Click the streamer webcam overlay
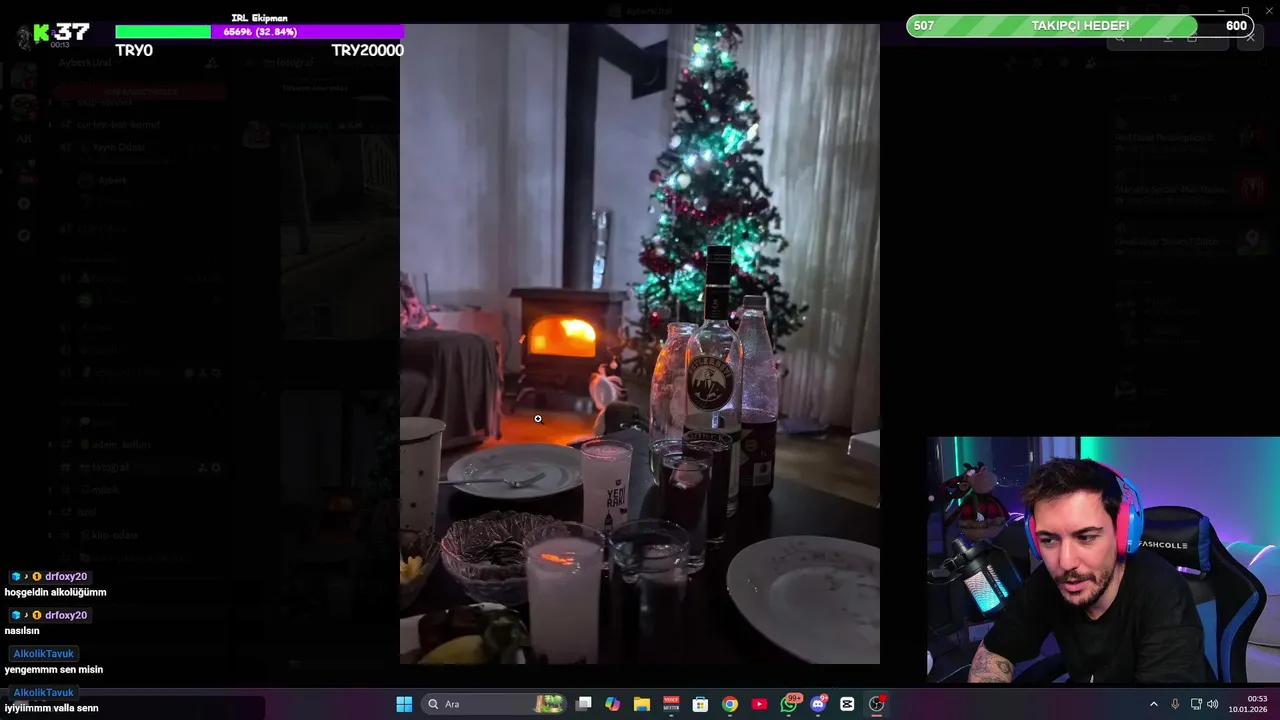Image resolution: width=1280 pixels, height=720 pixels. [x=1103, y=559]
